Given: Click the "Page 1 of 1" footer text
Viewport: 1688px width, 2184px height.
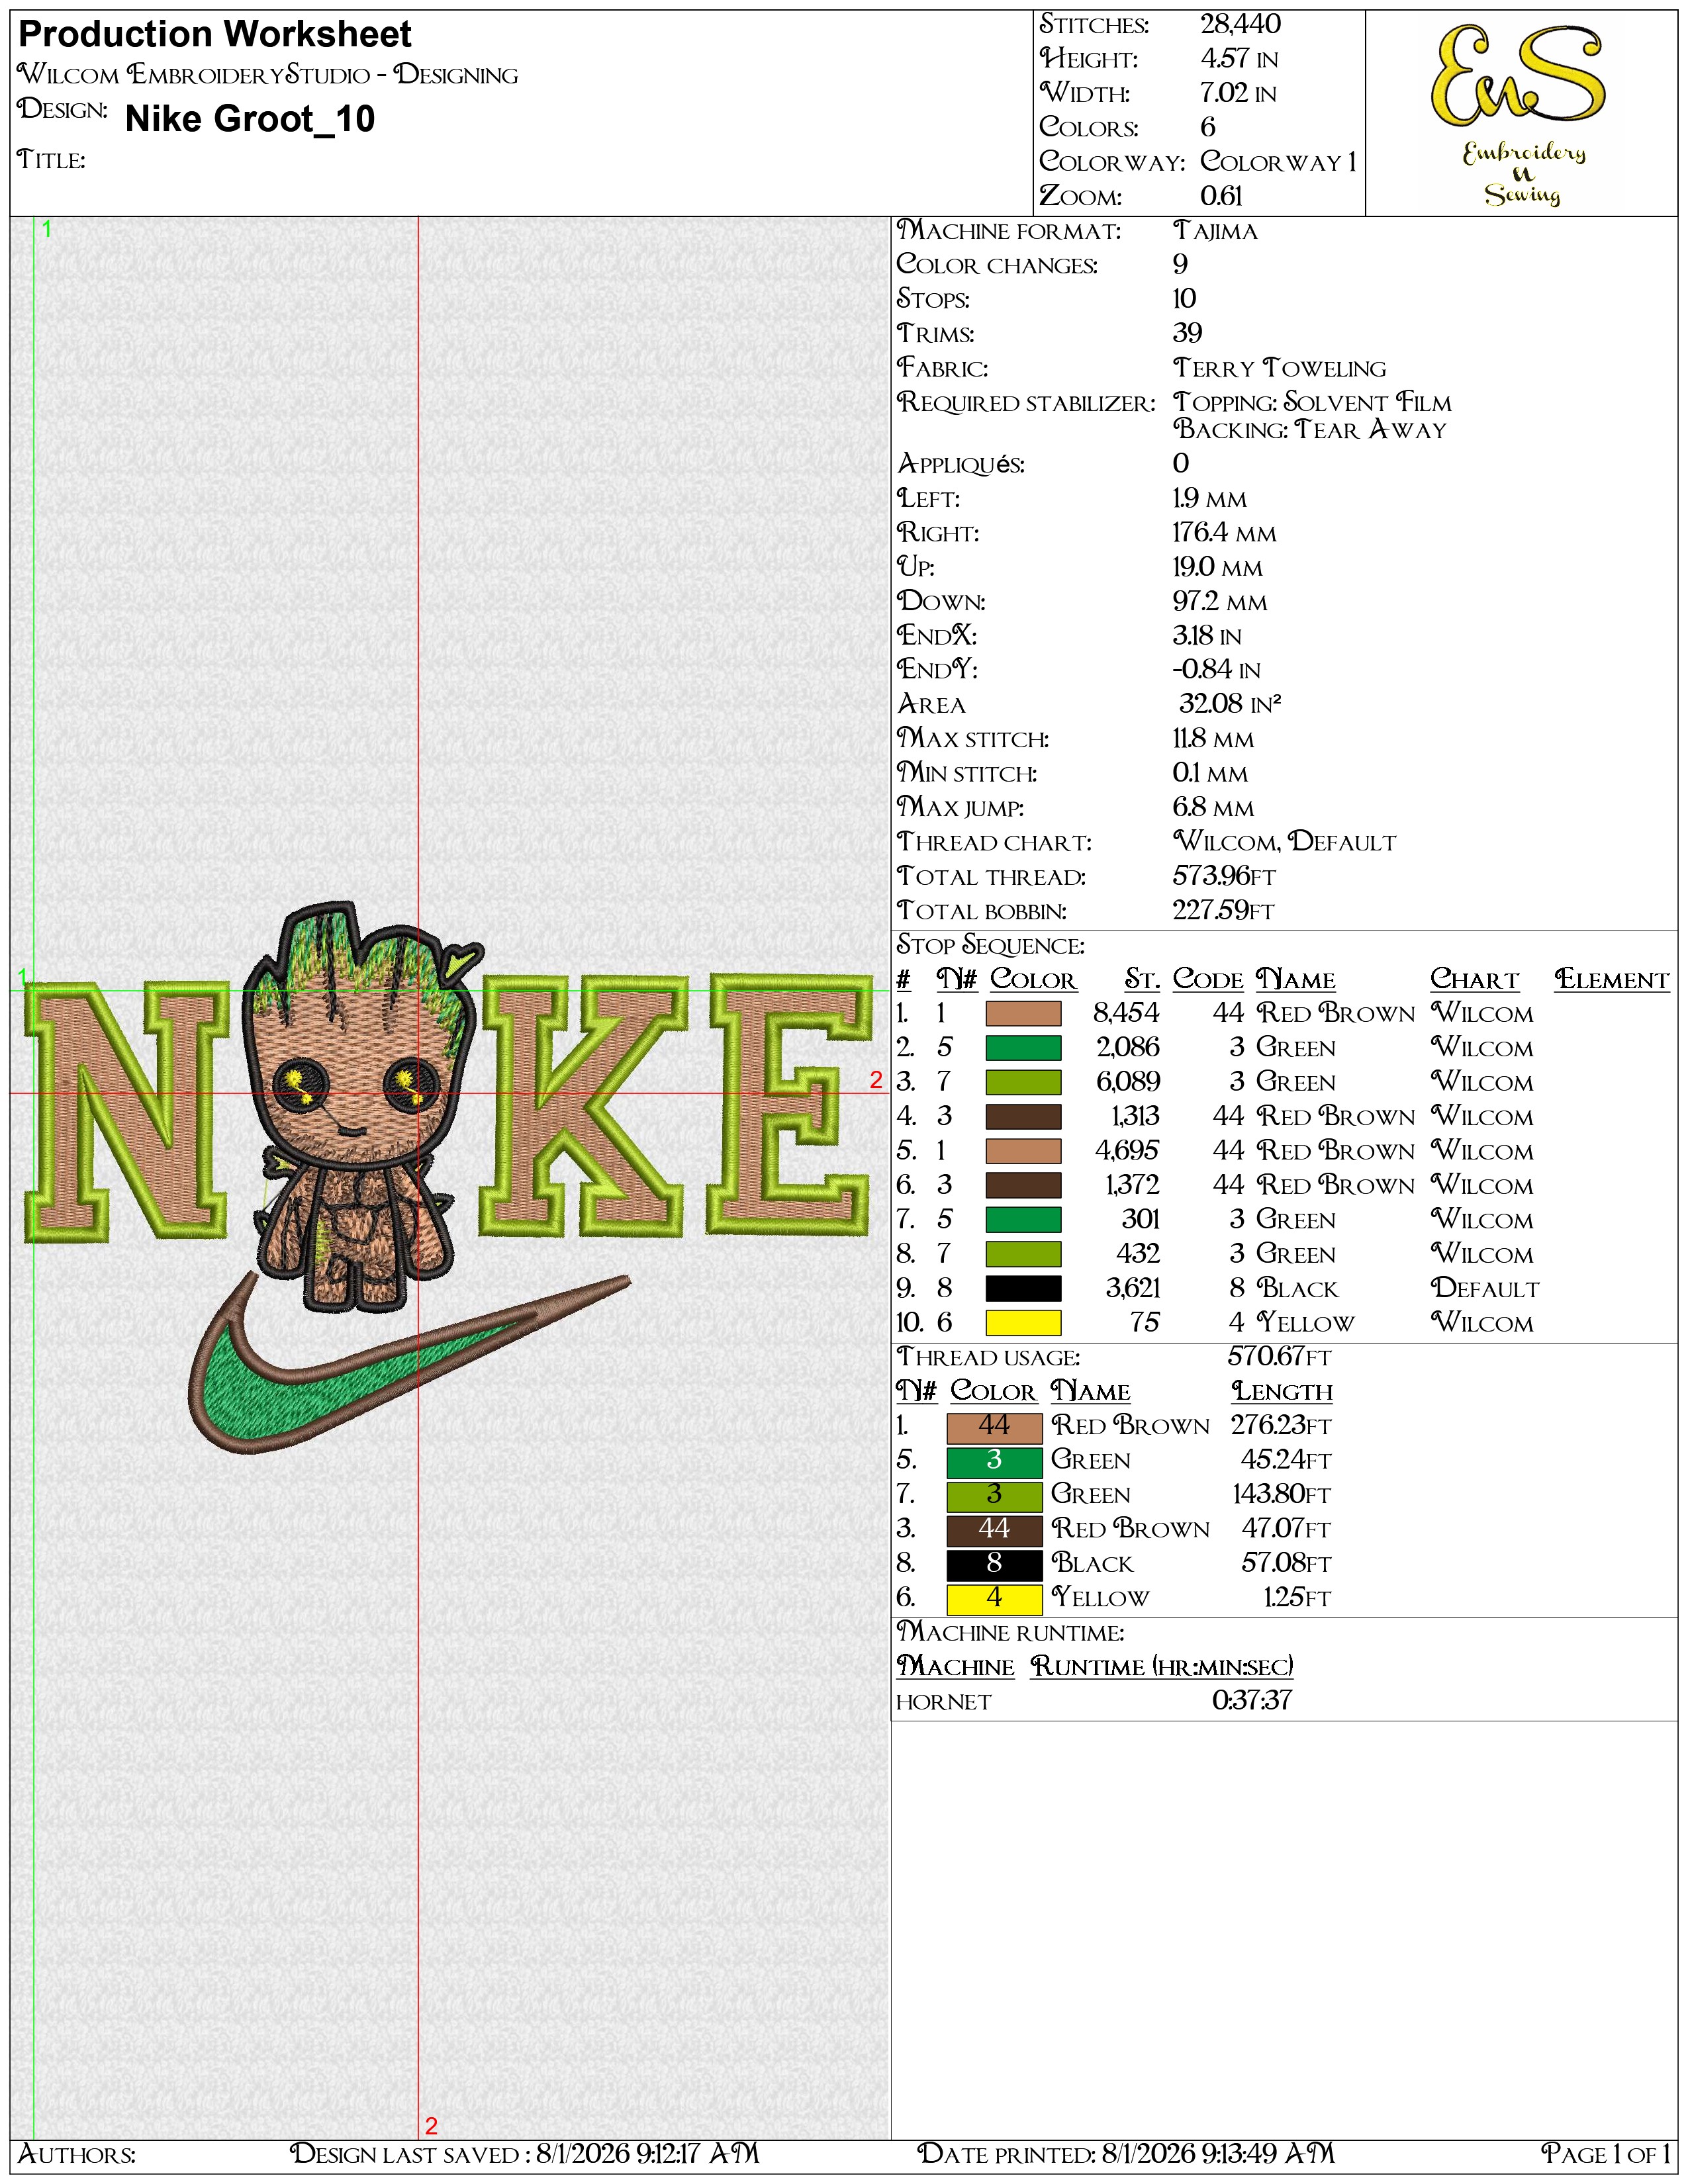Looking at the screenshot, I should point(1606,2154).
